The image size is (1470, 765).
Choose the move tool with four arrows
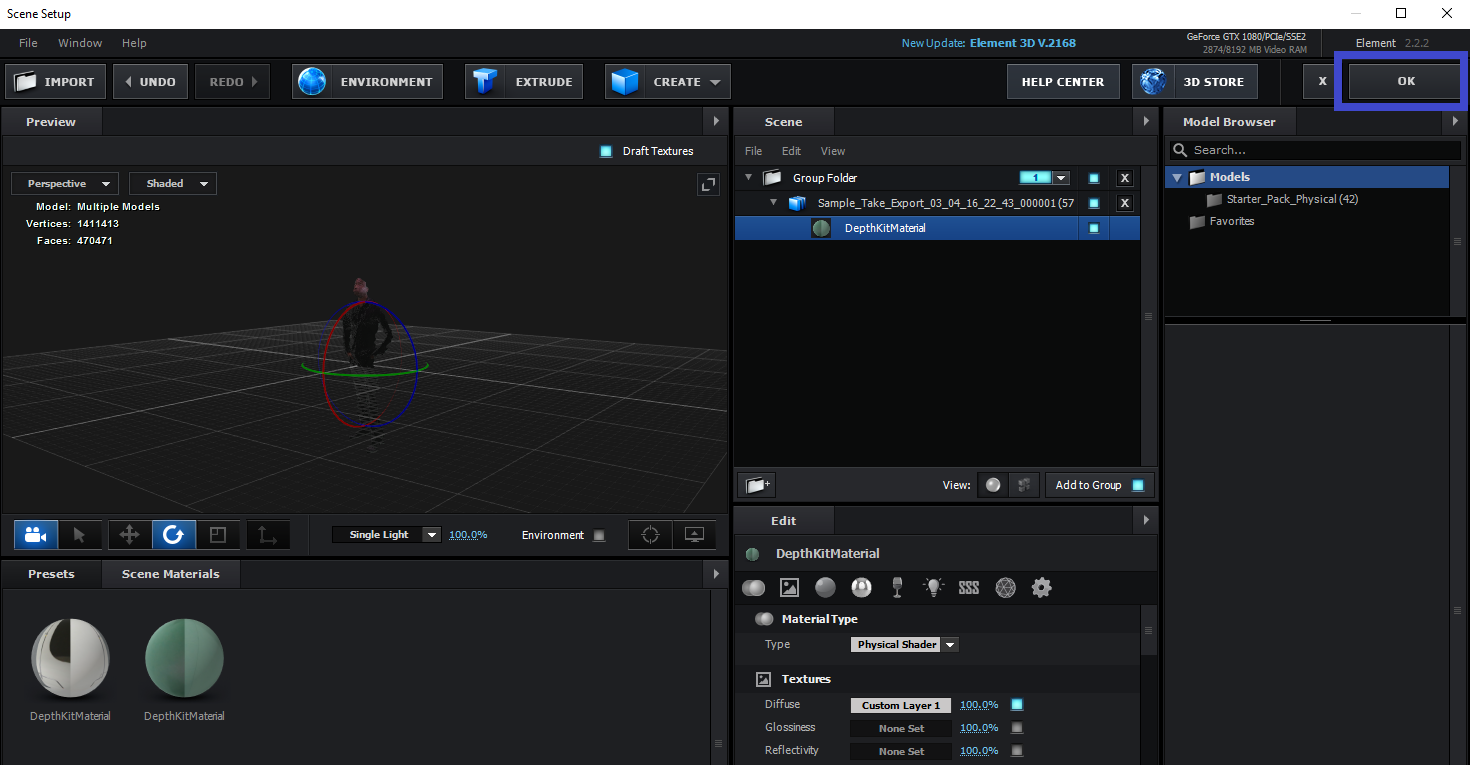(x=129, y=535)
